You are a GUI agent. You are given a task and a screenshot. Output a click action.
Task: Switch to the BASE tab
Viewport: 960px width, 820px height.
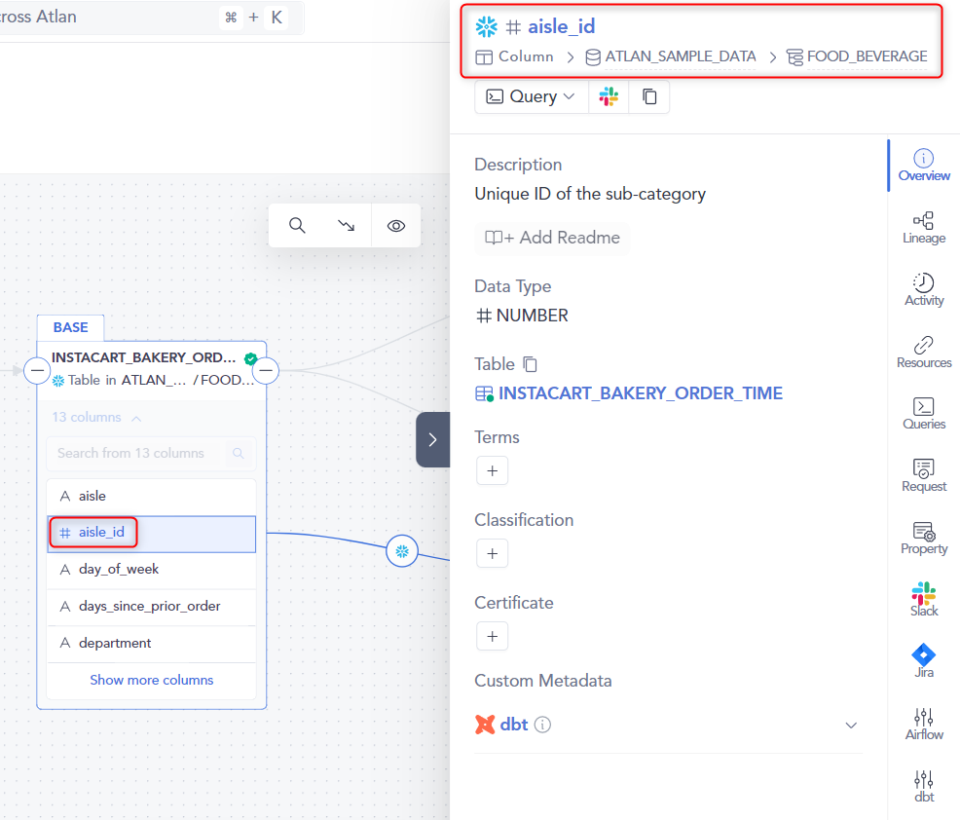tap(70, 327)
